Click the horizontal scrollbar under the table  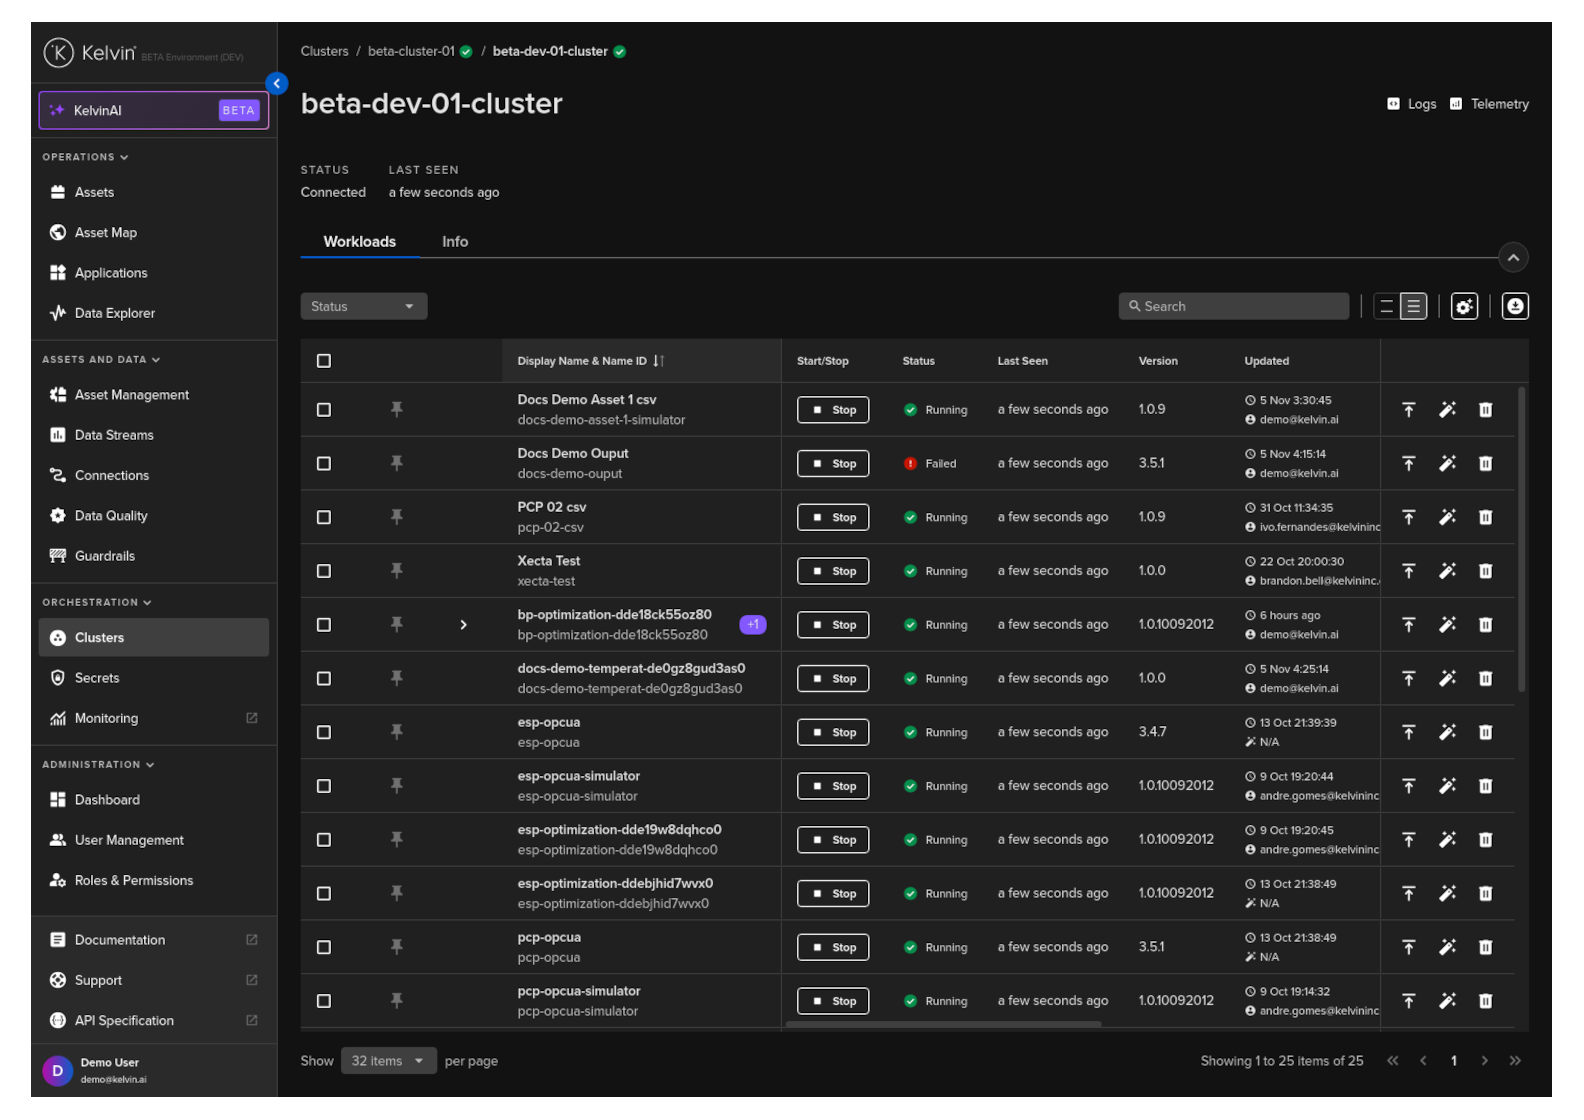[x=943, y=1024]
